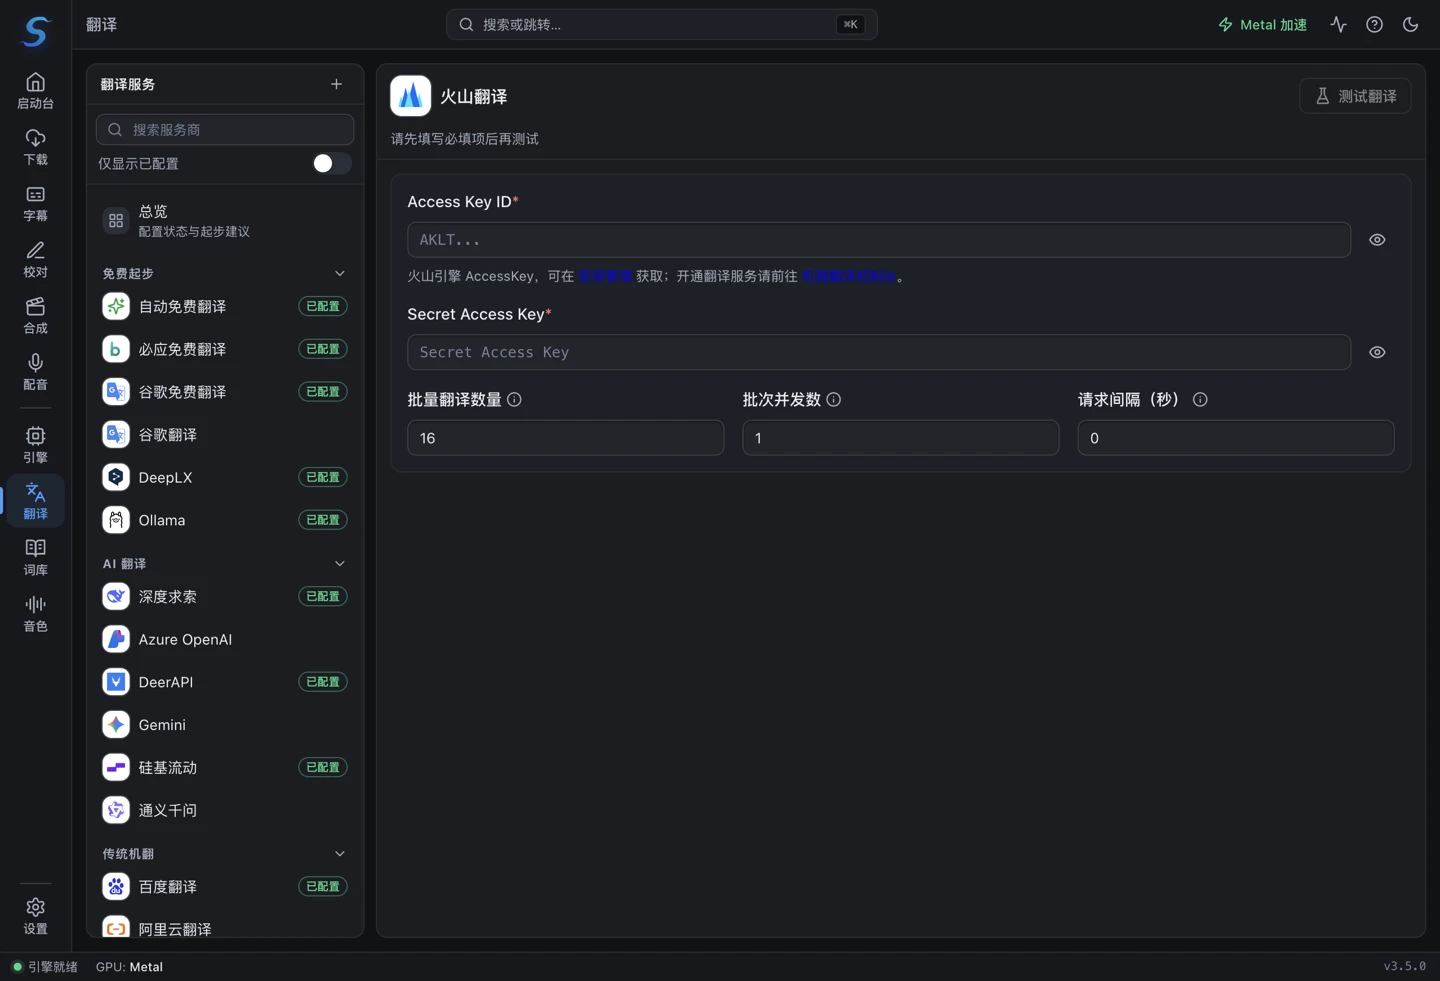The height and width of the screenshot is (981, 1440).
Task: Go to the 下载 download section
Action: [x=35, y=147]
